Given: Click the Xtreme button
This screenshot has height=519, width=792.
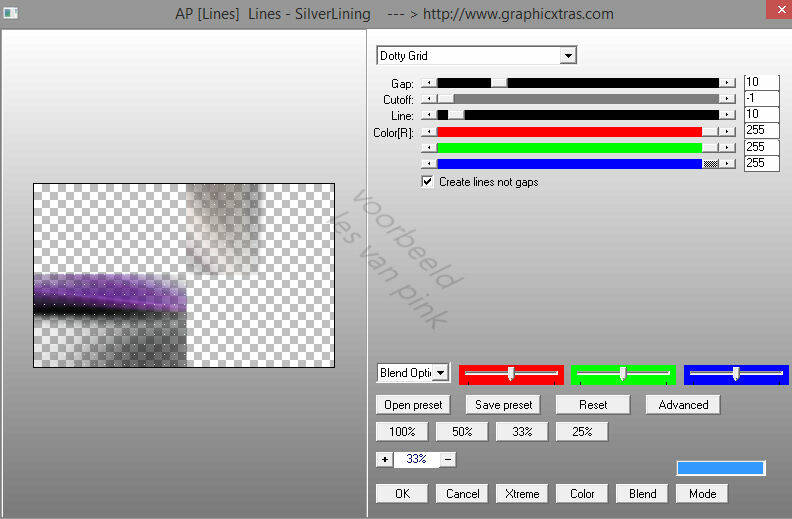Looking at the screenshot, I should 522,494.
